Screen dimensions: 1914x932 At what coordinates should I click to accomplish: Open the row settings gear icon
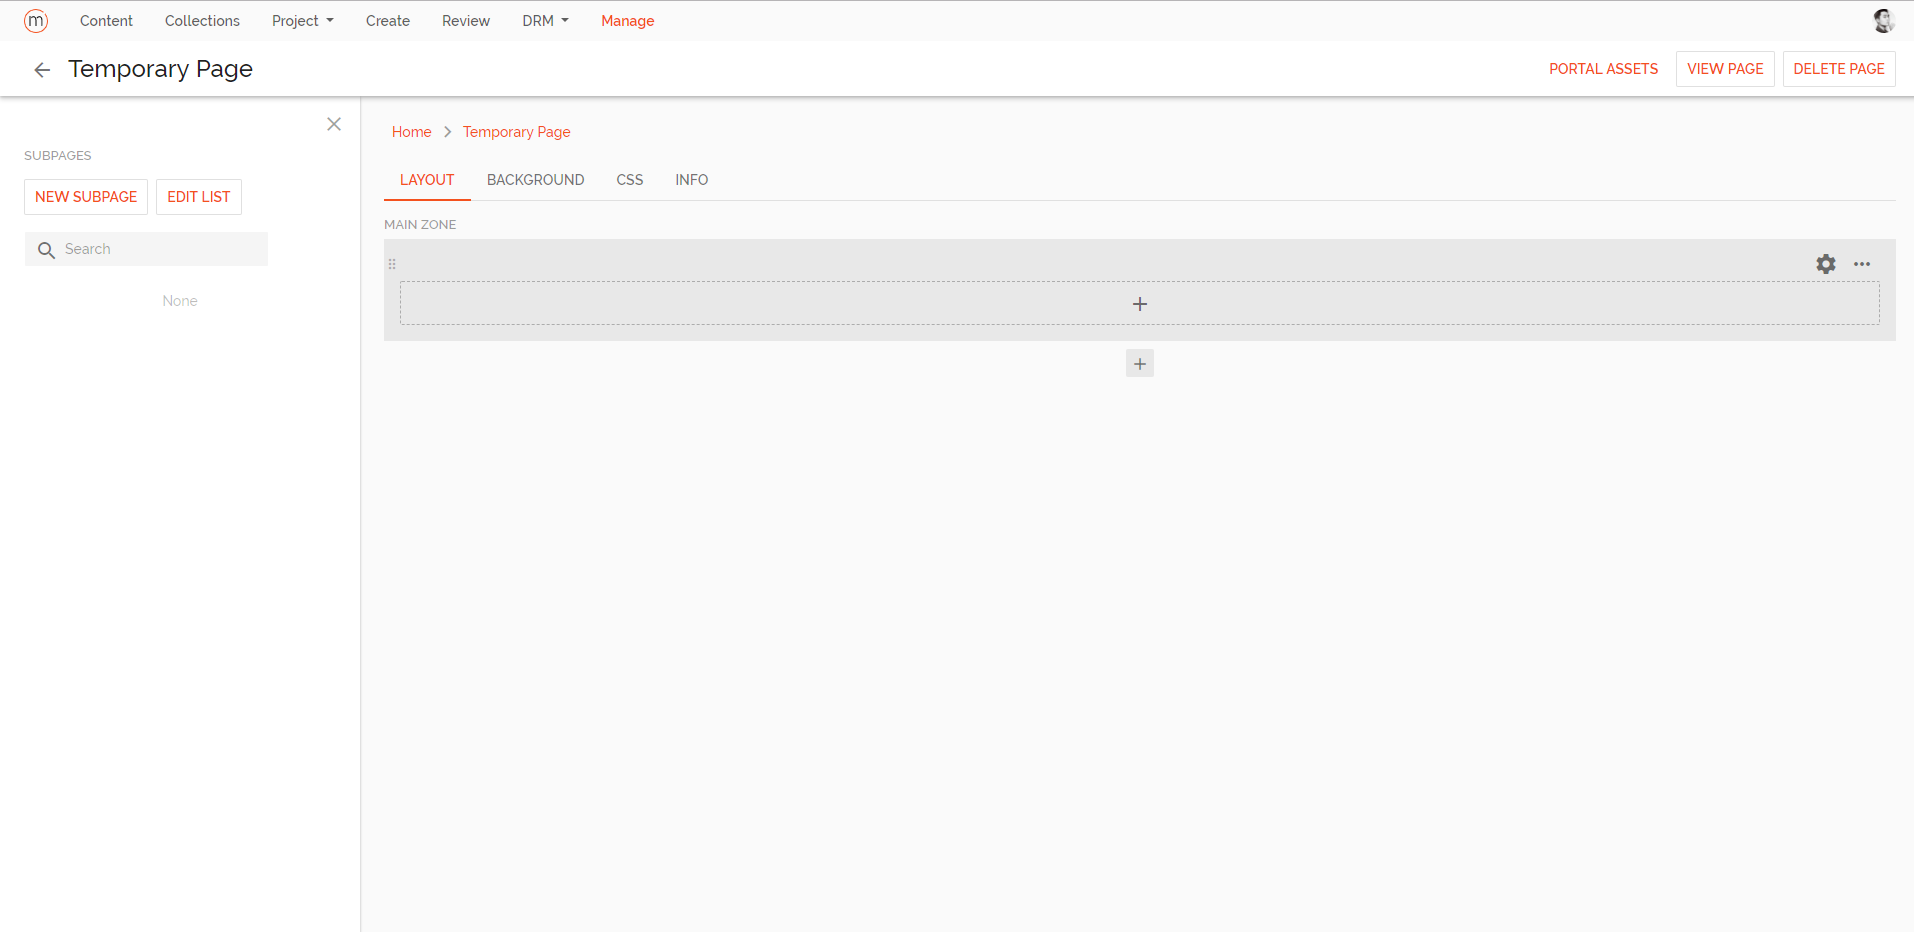coord(1826,263)
